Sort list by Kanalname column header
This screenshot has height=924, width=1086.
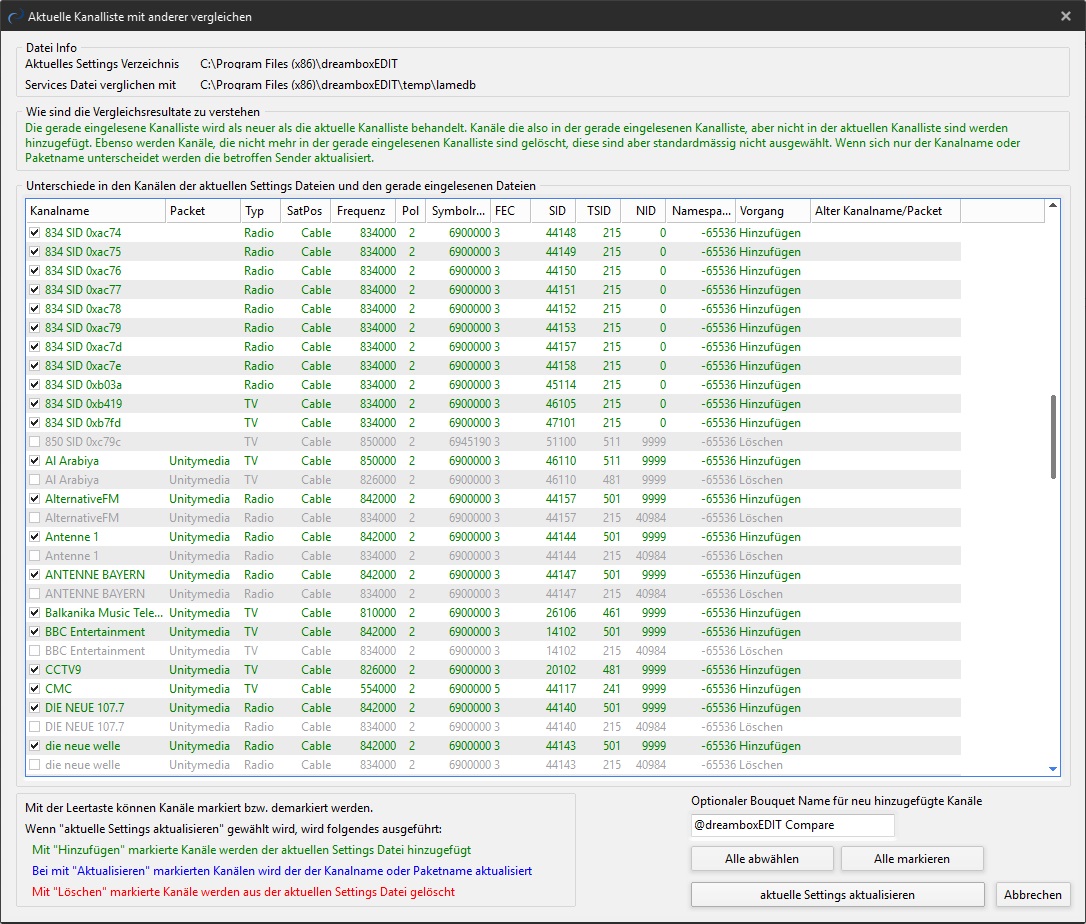[x=95, y=211]
